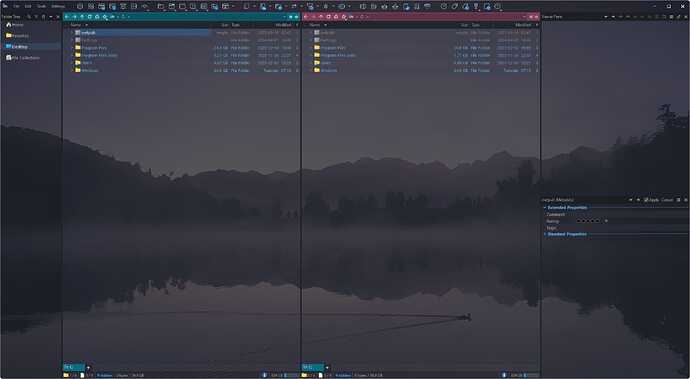Open the rating dropdown arrow
Screen dimensions: 690x379
coord(606,221)
